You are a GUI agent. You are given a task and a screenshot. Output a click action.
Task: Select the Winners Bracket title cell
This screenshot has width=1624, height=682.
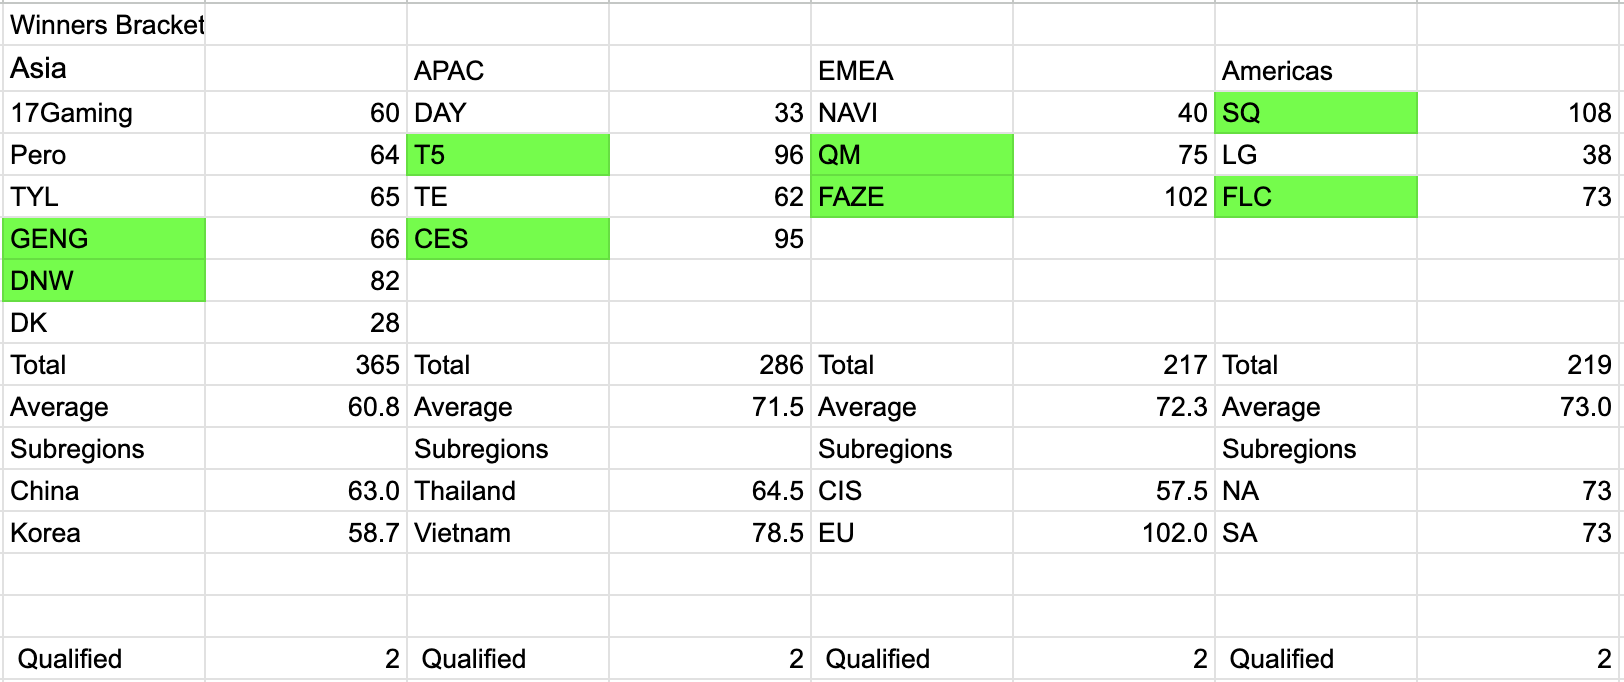106,25
